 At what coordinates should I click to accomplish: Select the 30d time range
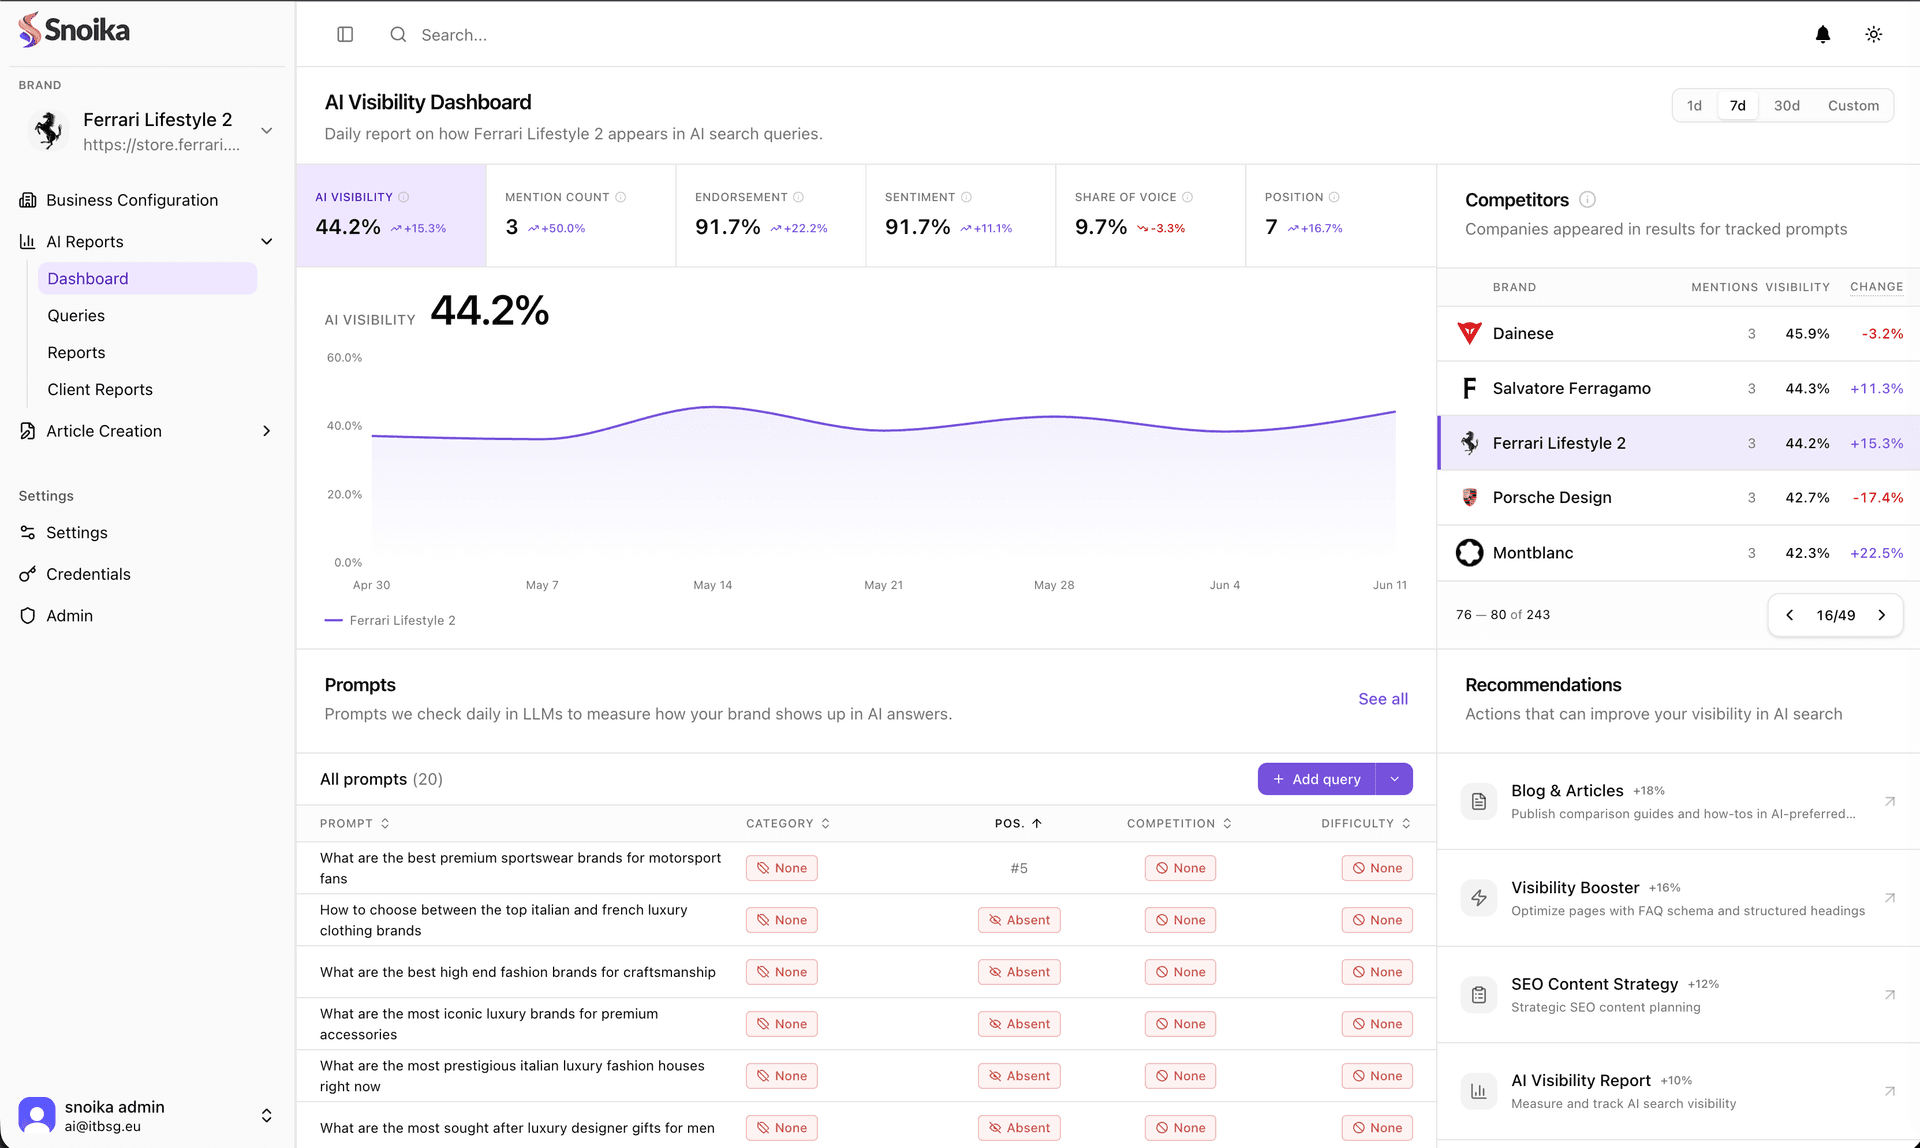(x=1787, y=106)
